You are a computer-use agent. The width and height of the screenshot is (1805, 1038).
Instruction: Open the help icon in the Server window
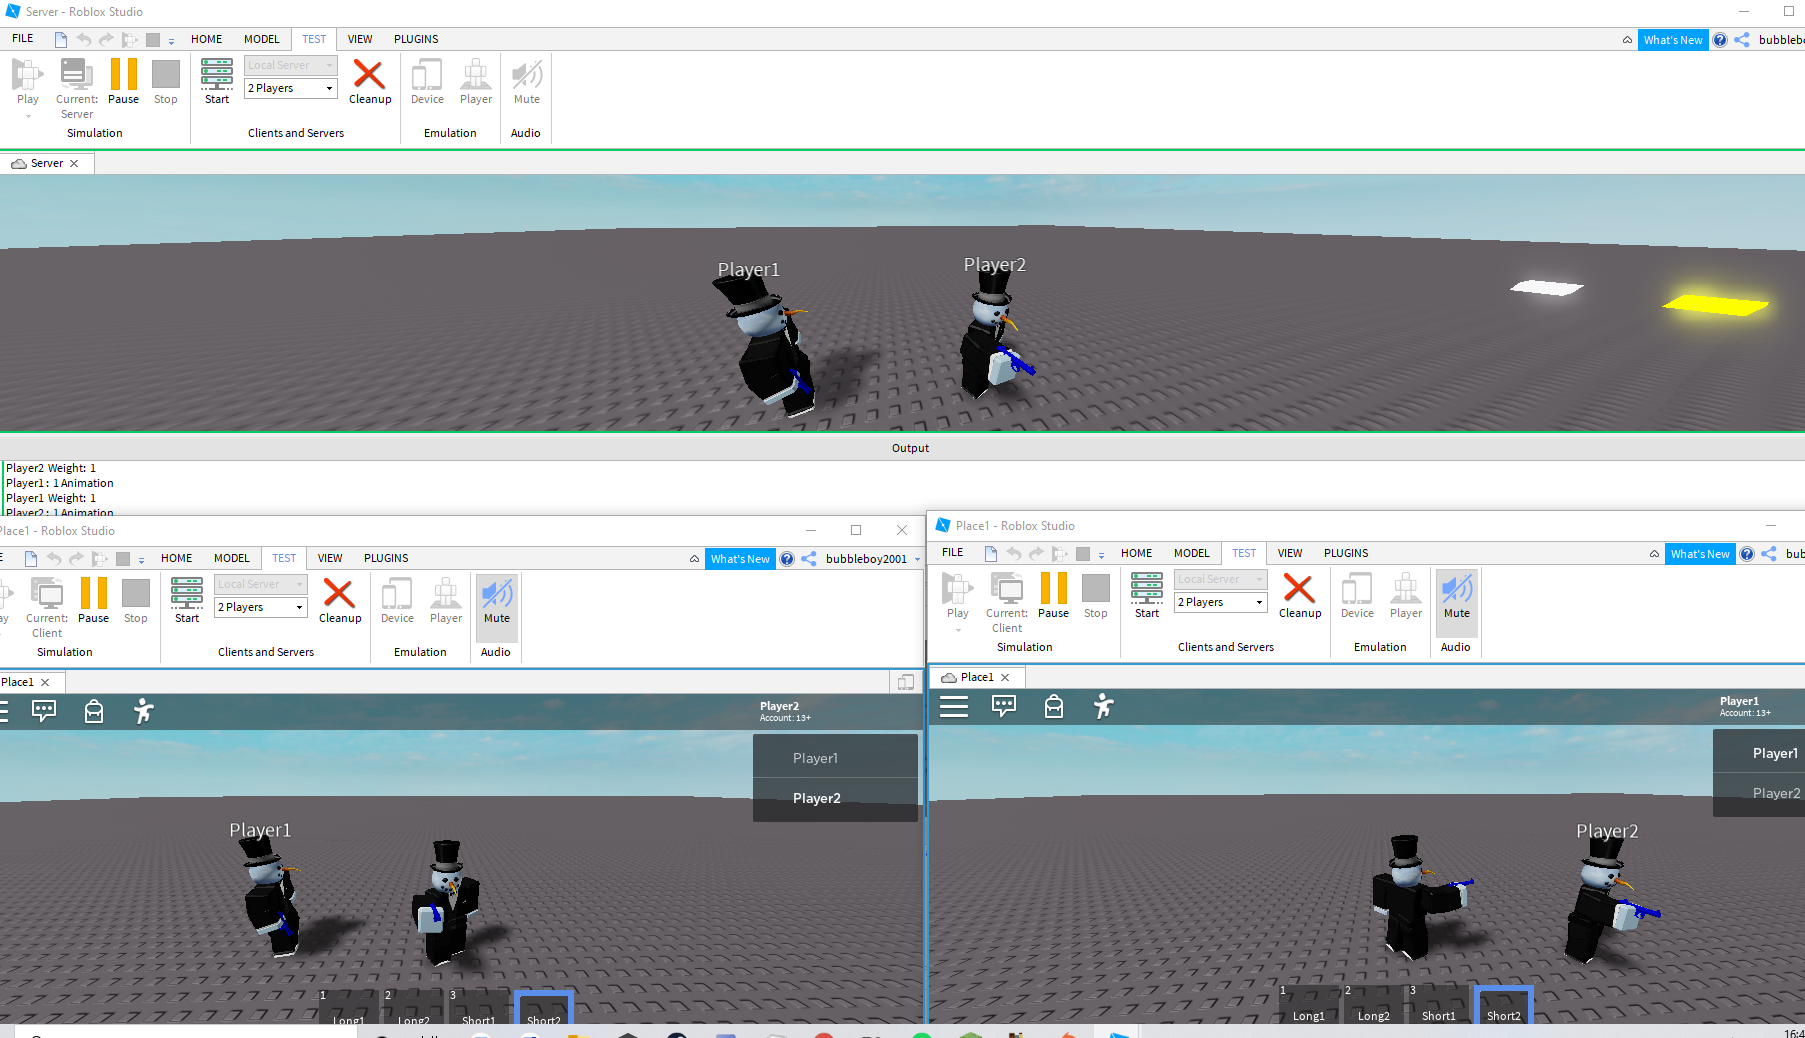(x=1720, y=40)
